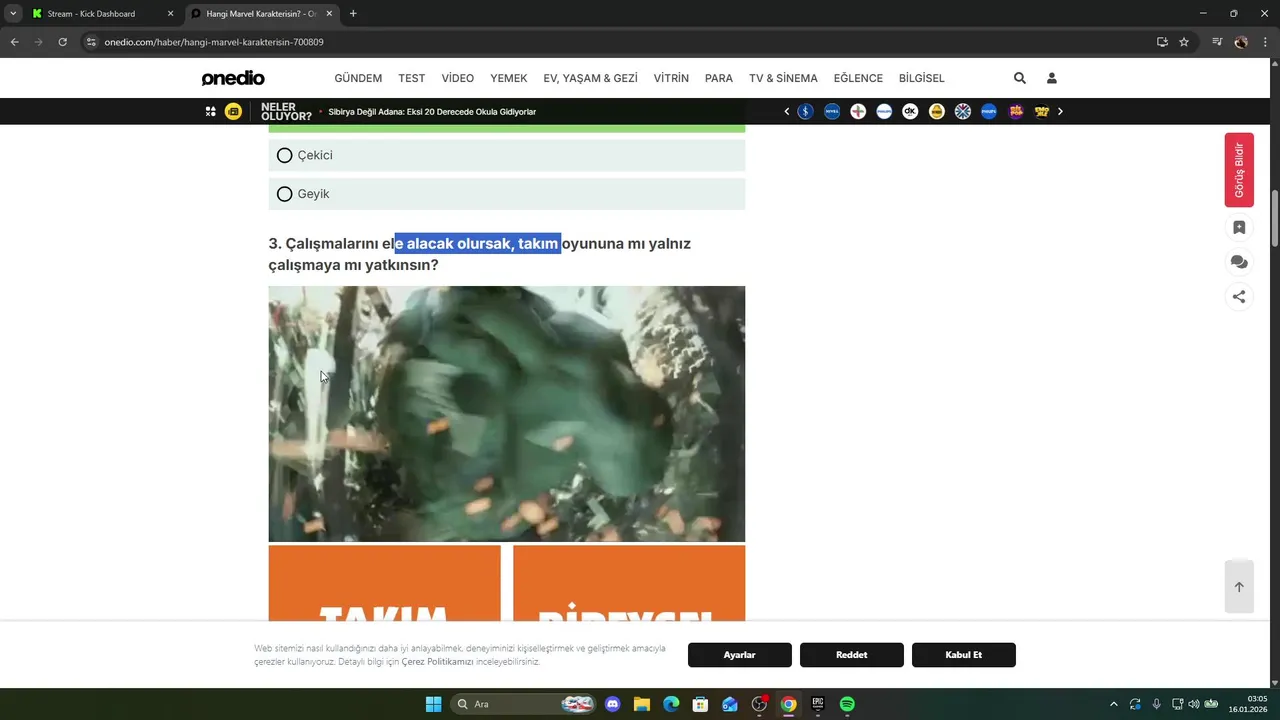This screenshot has height=720, width=1280.
Task: Open the İş Bankası brand circle
Action: tap(805, 111)
